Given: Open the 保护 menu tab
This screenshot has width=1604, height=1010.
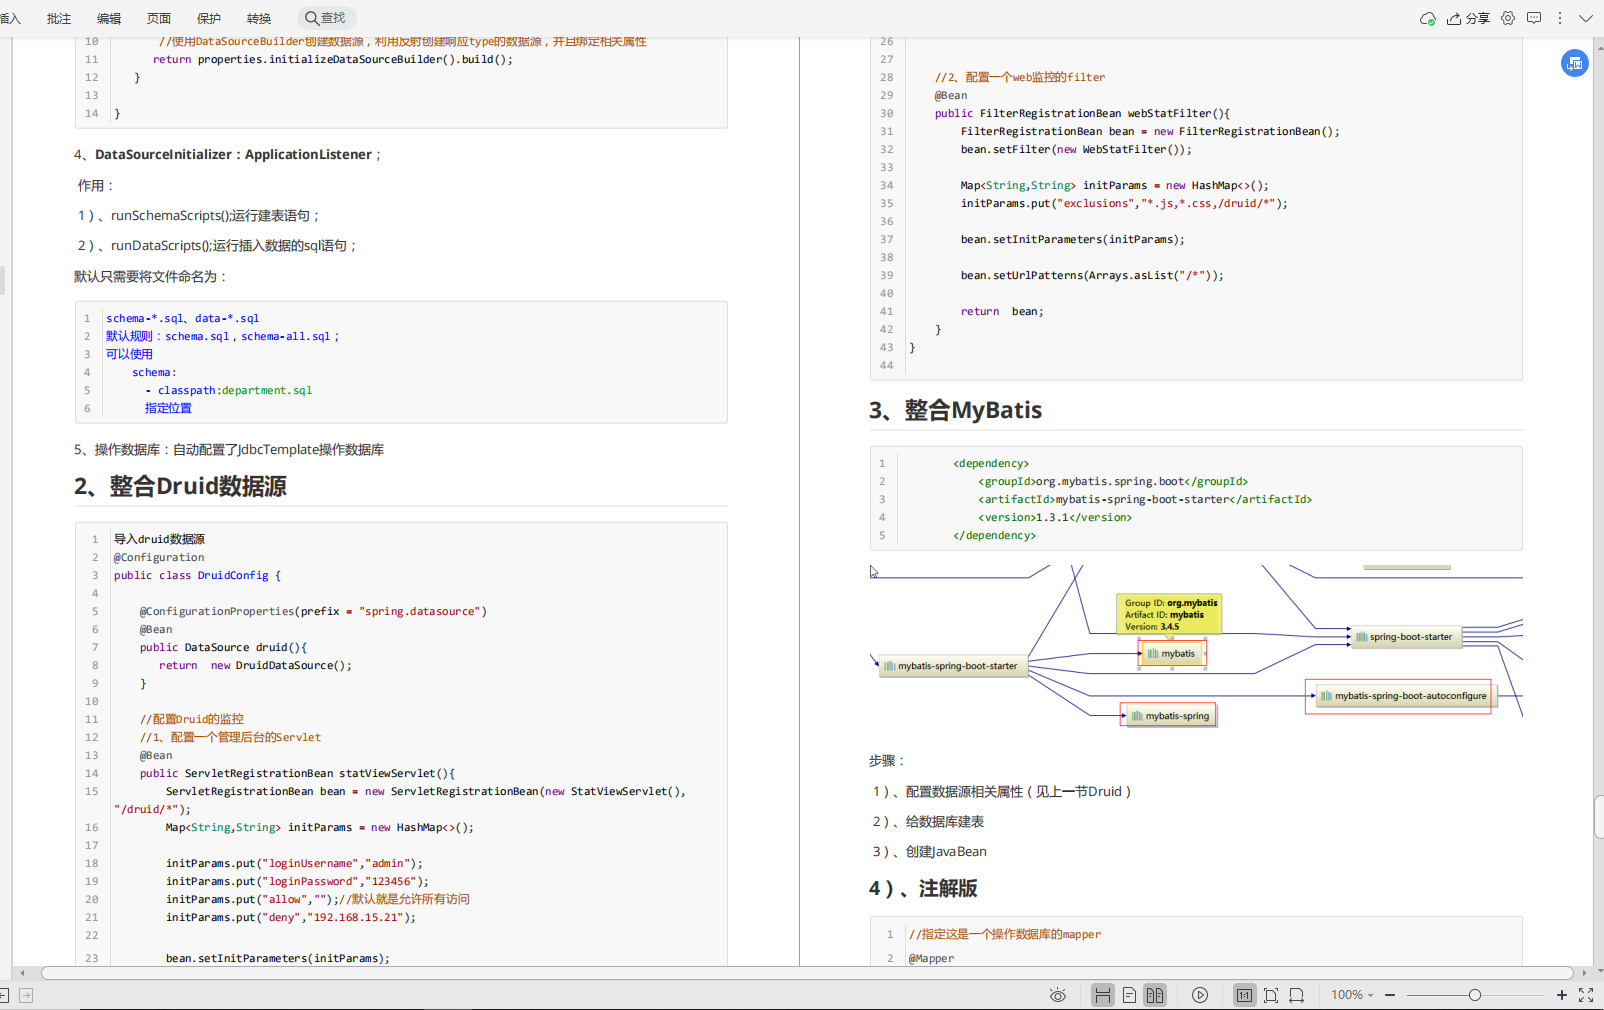Looking at the screenshot, I should [x=209, y=18].
